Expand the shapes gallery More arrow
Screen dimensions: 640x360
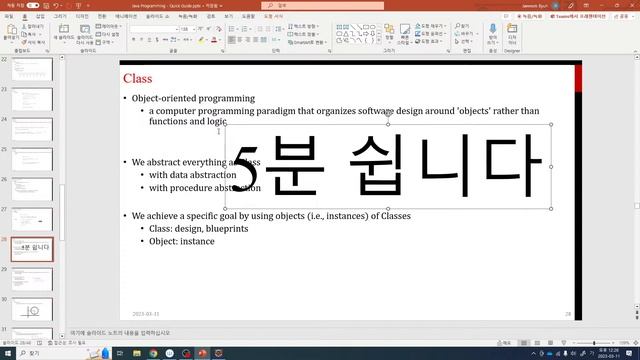(x=379, y=41)
